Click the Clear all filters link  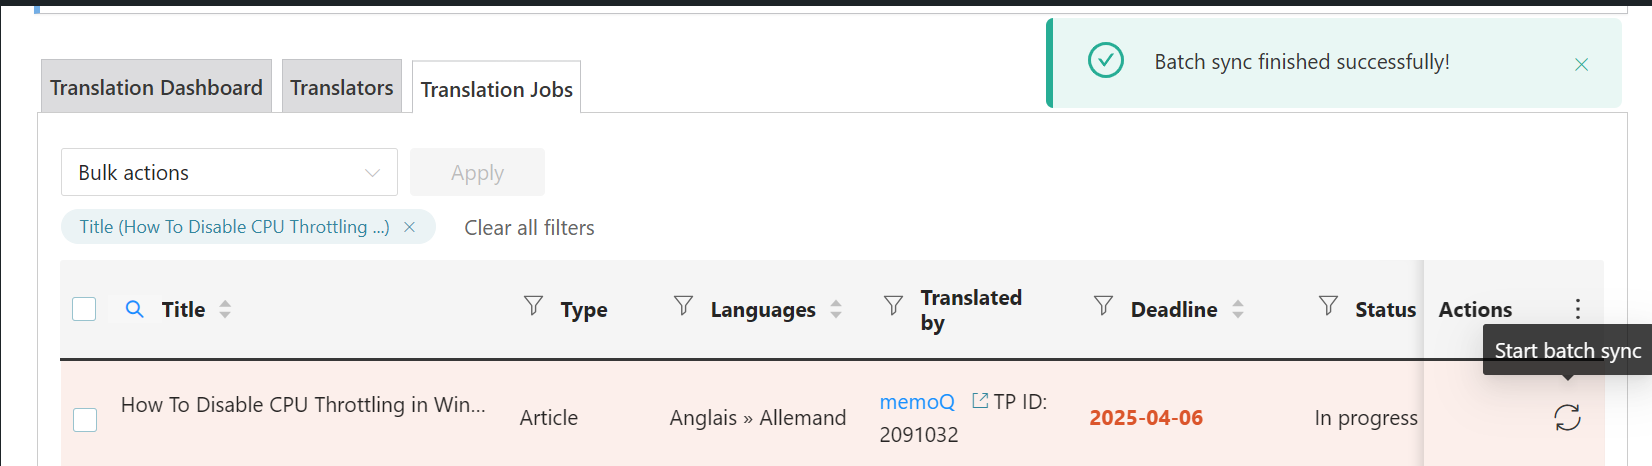(x=529, y=228)
